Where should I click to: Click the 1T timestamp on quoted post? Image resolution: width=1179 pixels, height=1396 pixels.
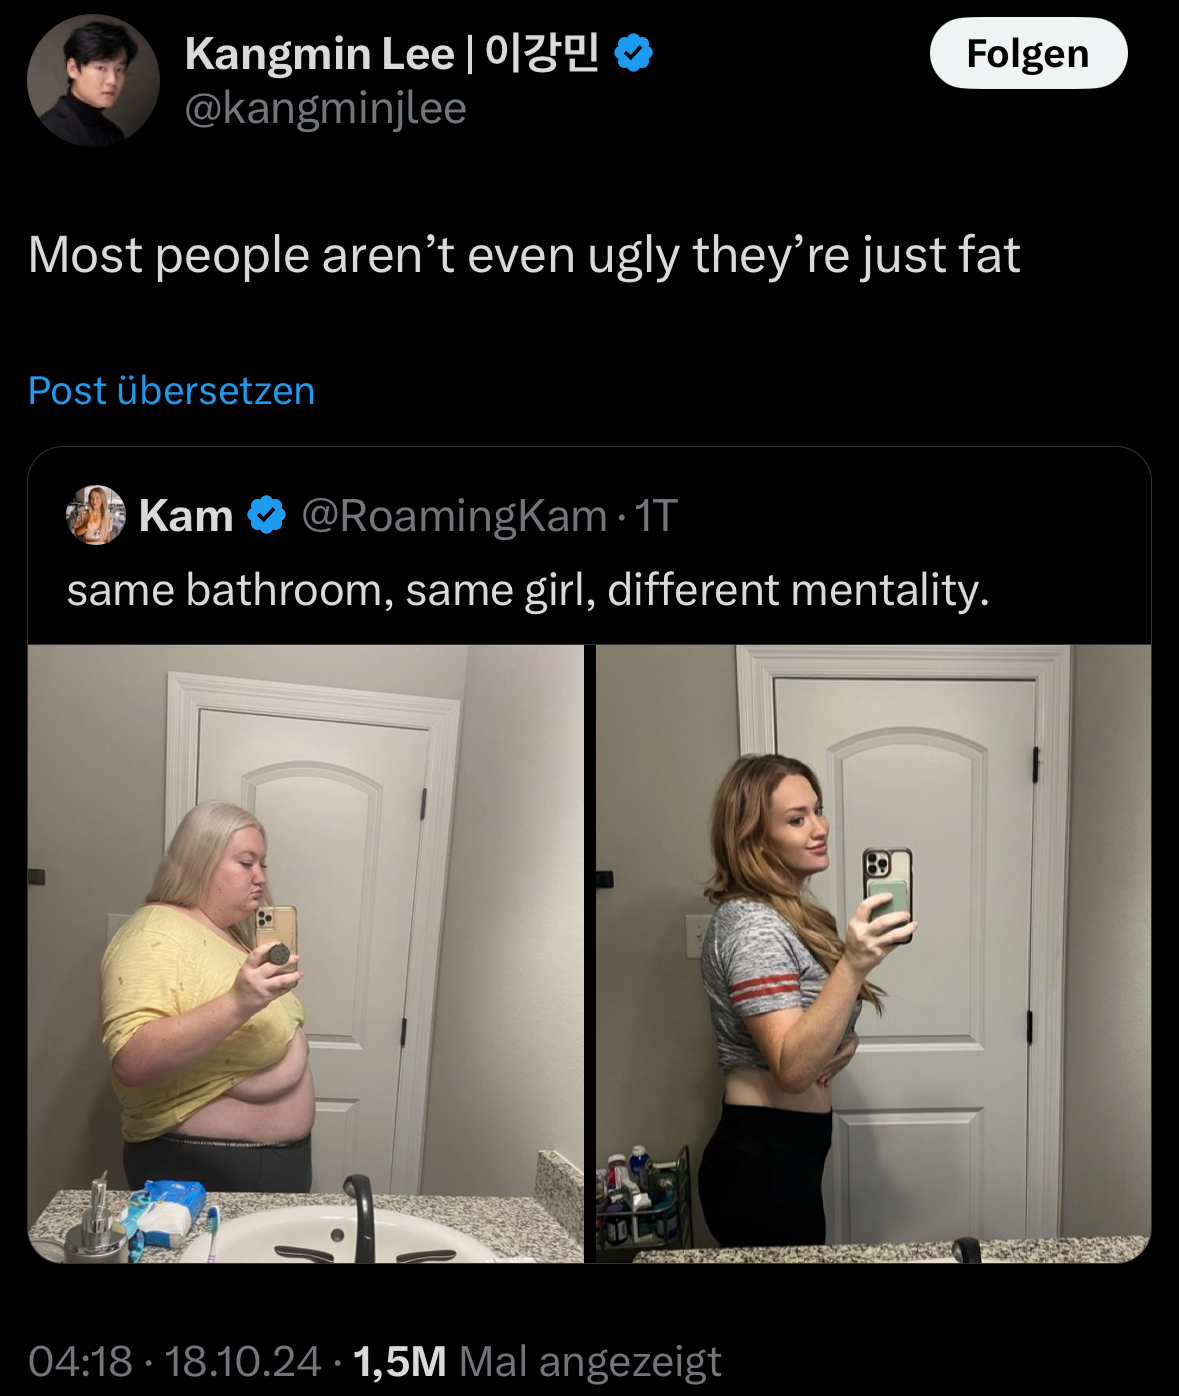(x=656, y=516)
